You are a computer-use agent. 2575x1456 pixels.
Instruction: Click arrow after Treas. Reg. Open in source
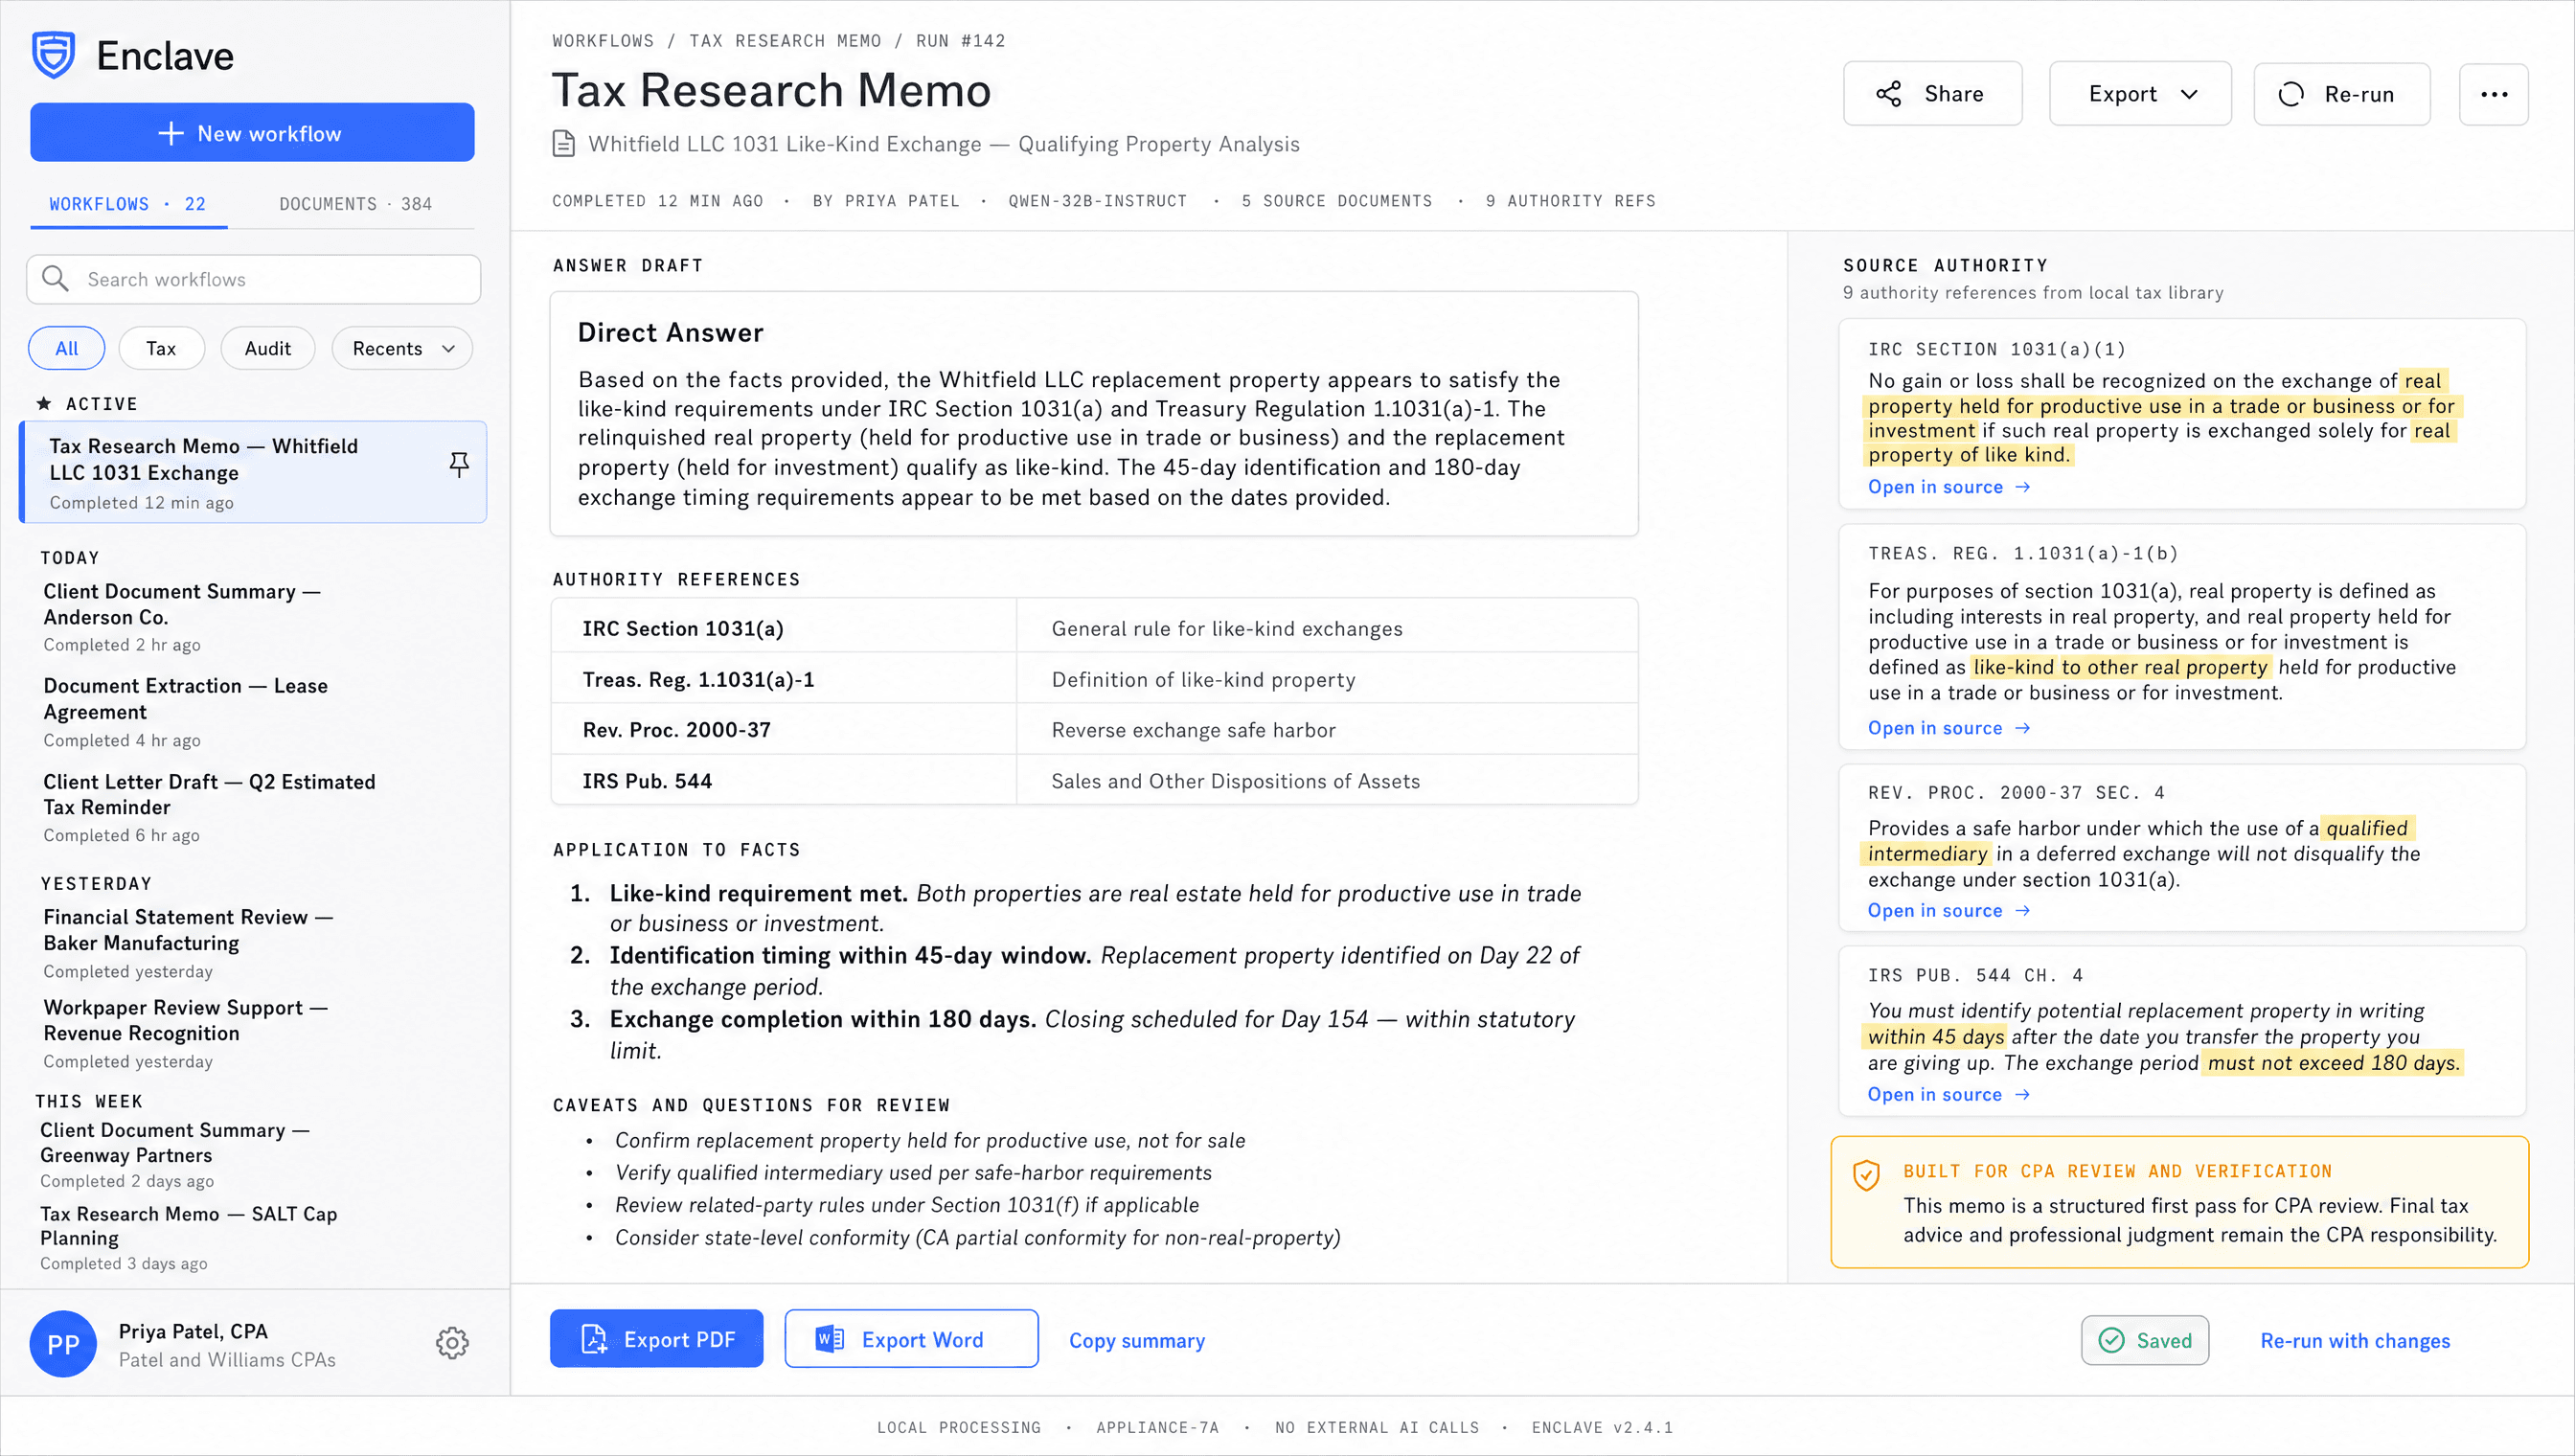click(2023, 728)
